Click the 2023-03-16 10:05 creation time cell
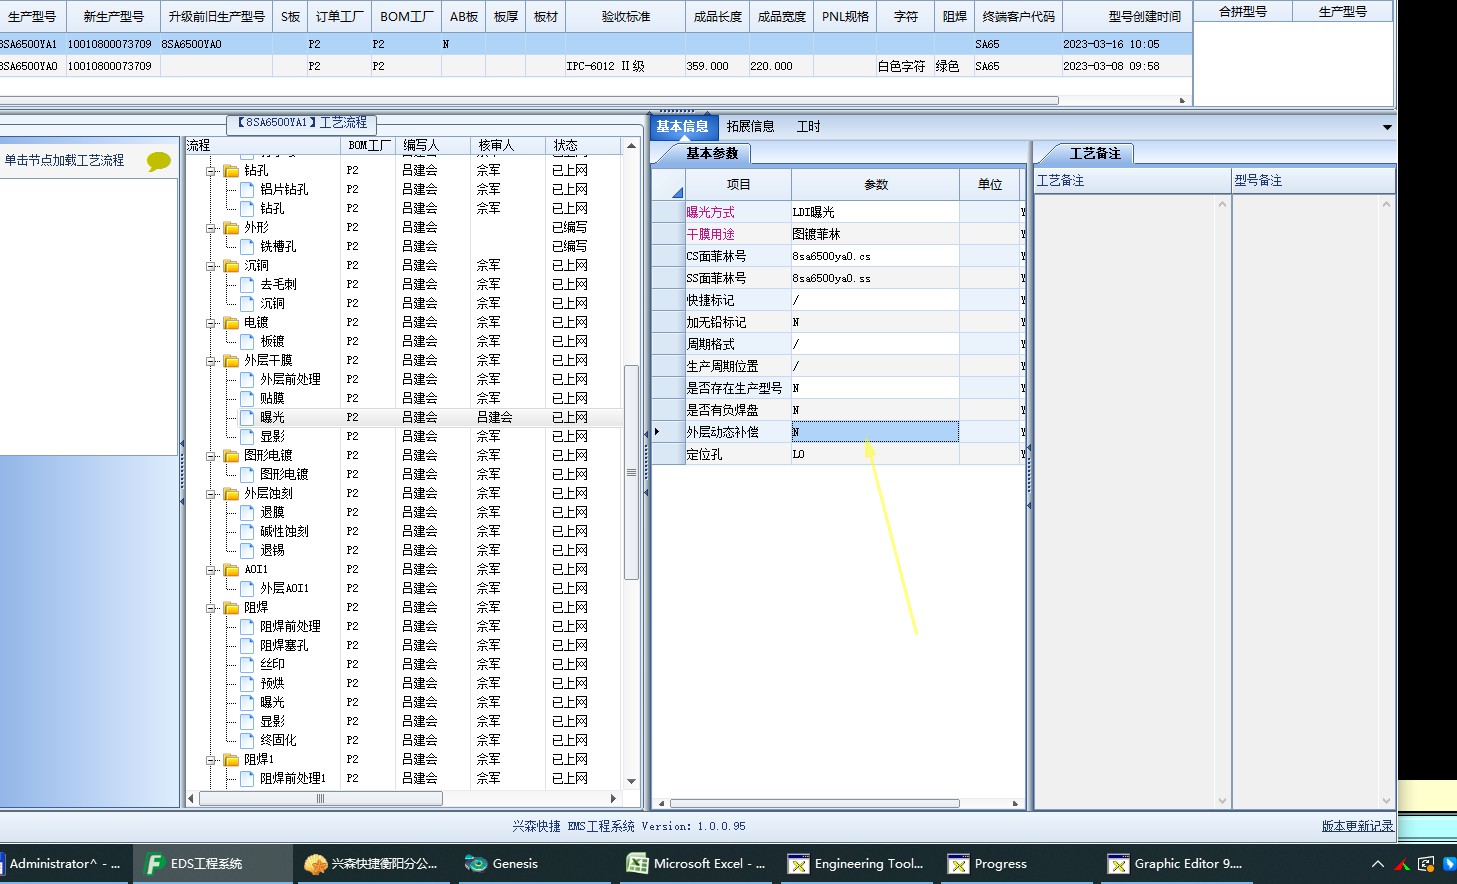Image resolution: width=1457 pixels, height=884 pixels. tap(1127, 44)
